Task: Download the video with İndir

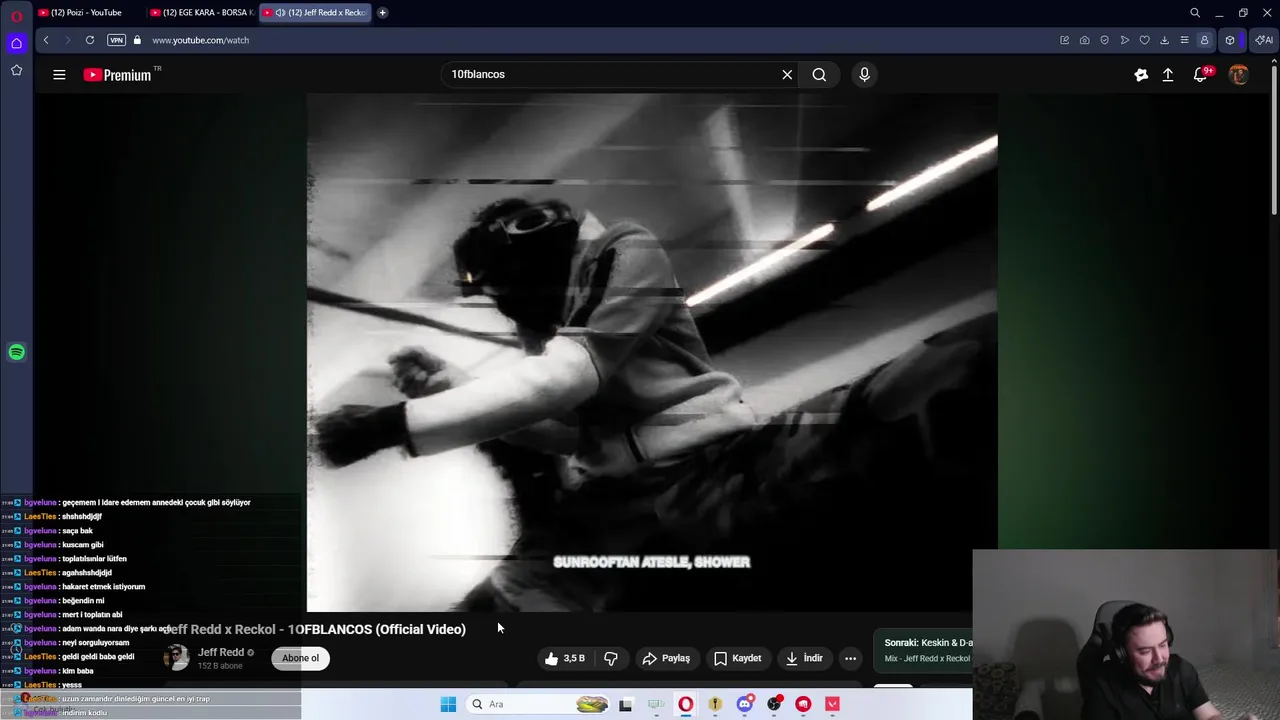Action: point(804,658)
